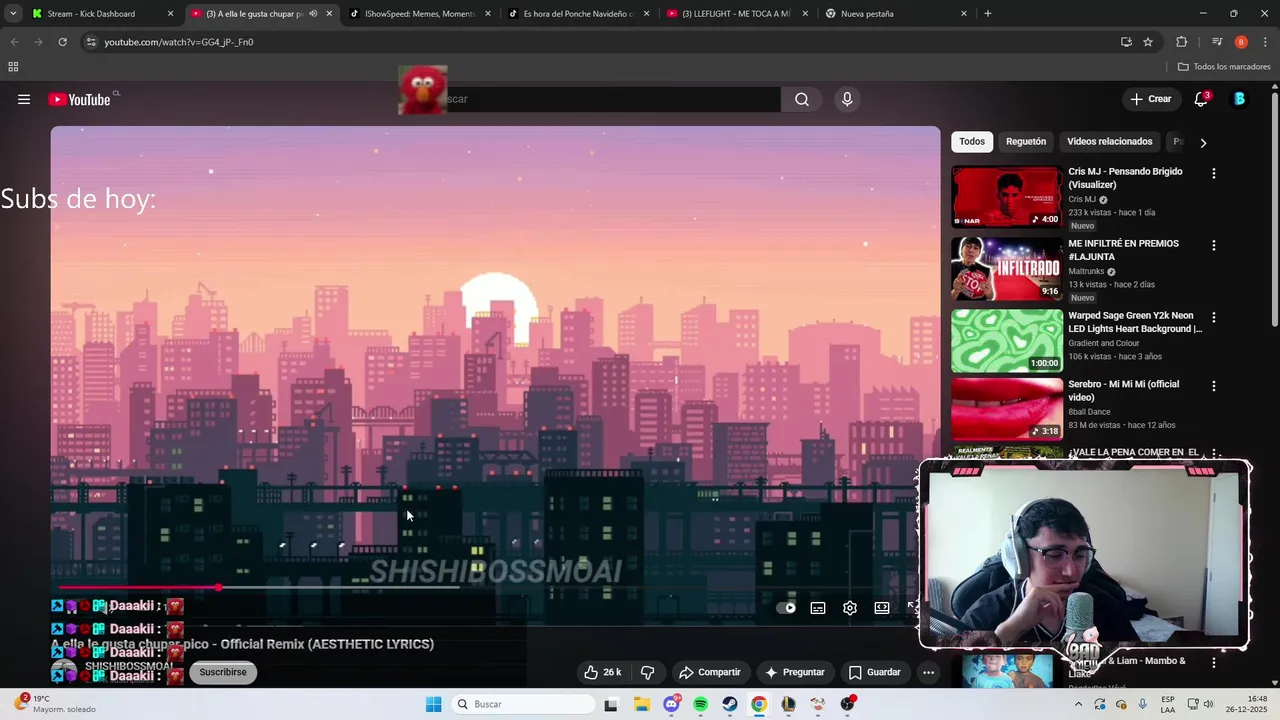Open the video player settings gear
Screen dimensions: 1280x720
[x=850, y=608]
